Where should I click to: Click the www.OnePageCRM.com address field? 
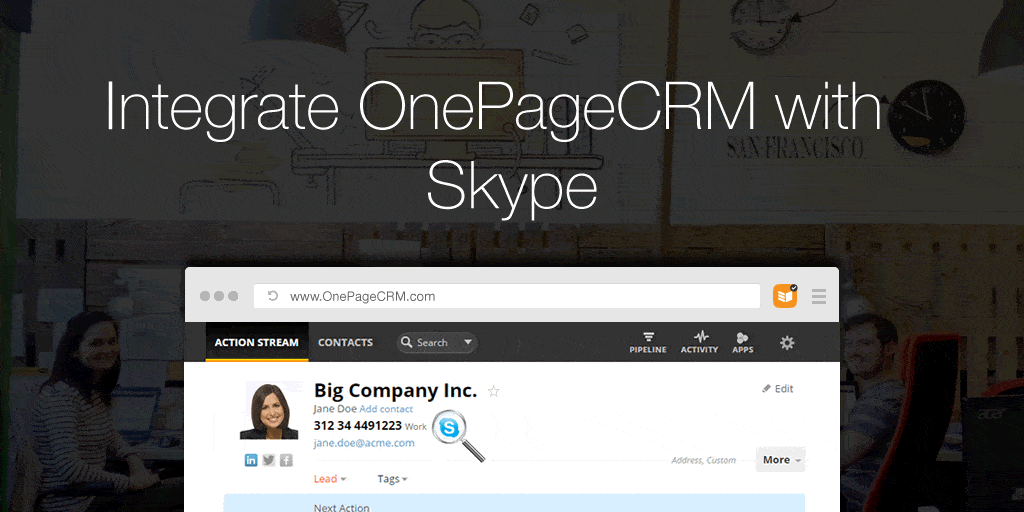507,296
